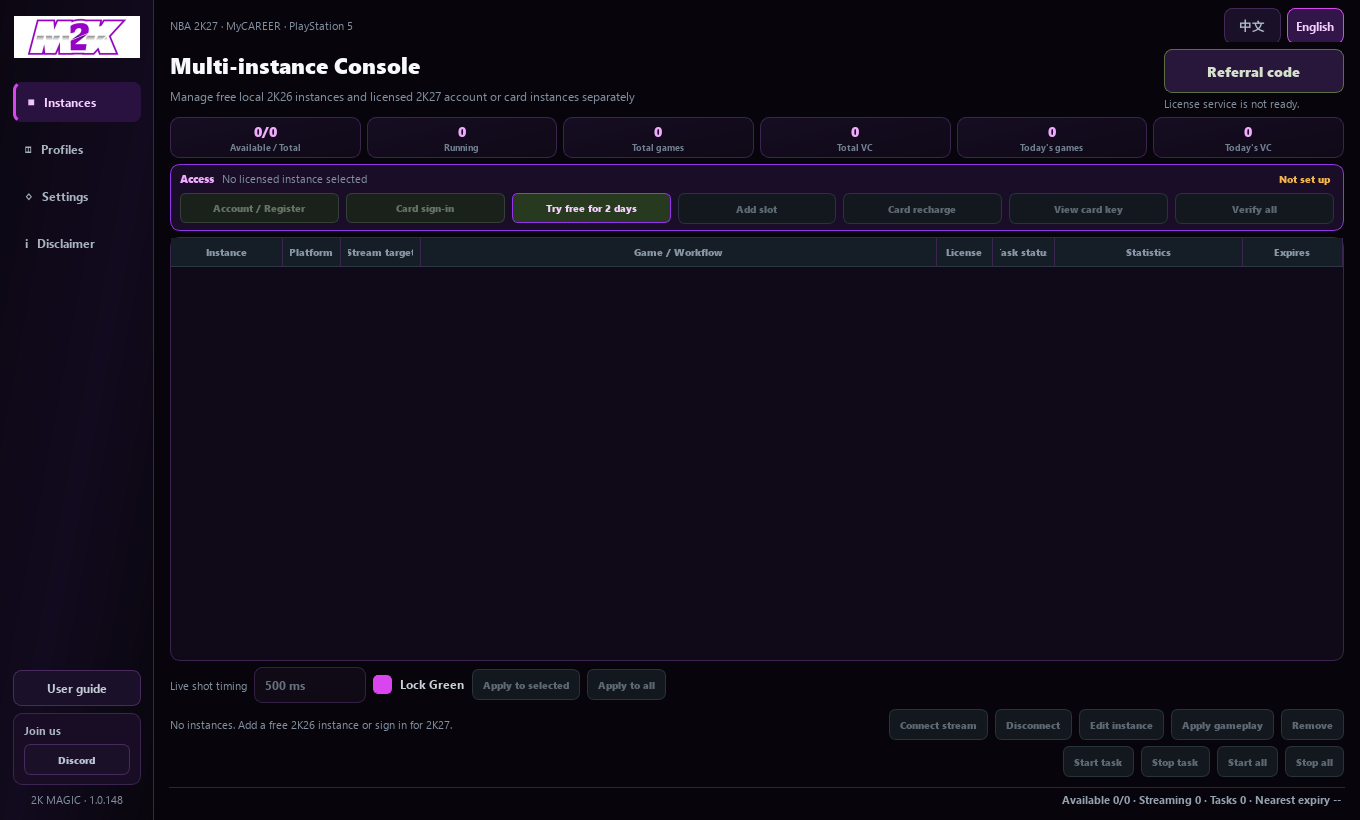Click the License column header
The image size is (1360, 820).
[x=964, y=252]
